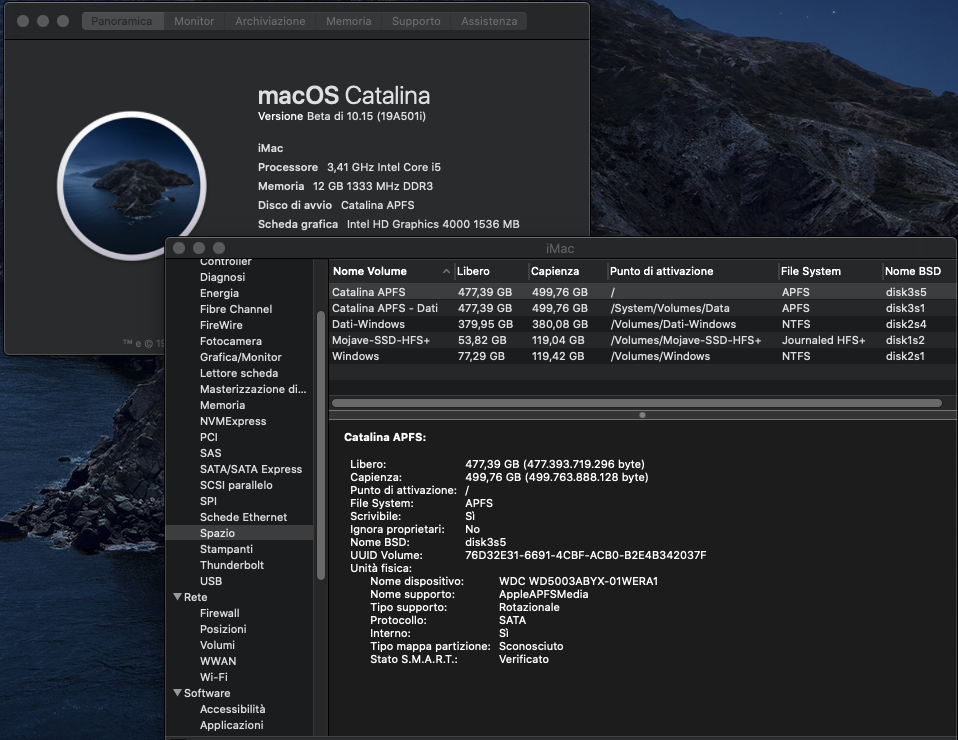
Task: Sort by Nome Volume column arrow
Action: point(446,271)
